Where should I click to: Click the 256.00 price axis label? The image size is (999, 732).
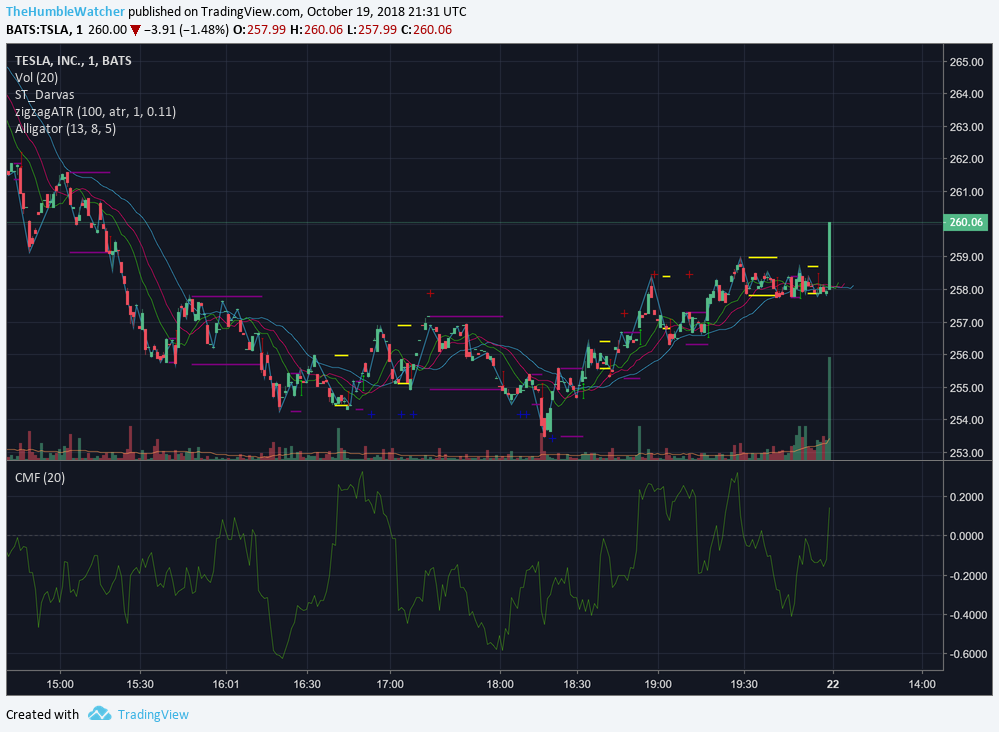[967, 355]
